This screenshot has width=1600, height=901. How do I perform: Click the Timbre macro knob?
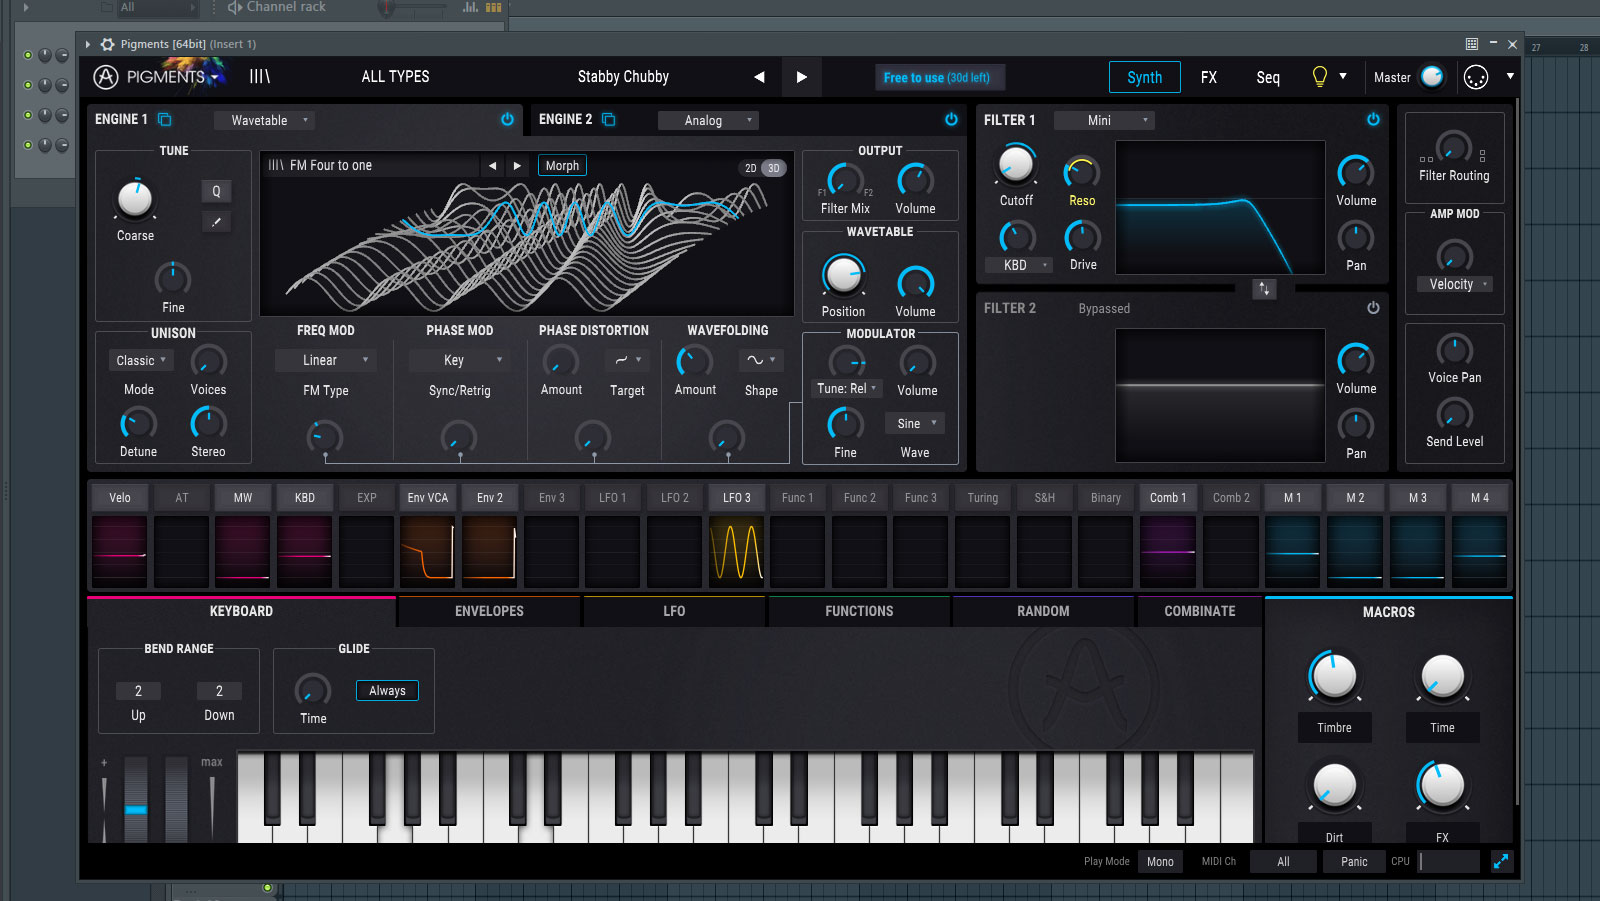tap(1334, 677)
